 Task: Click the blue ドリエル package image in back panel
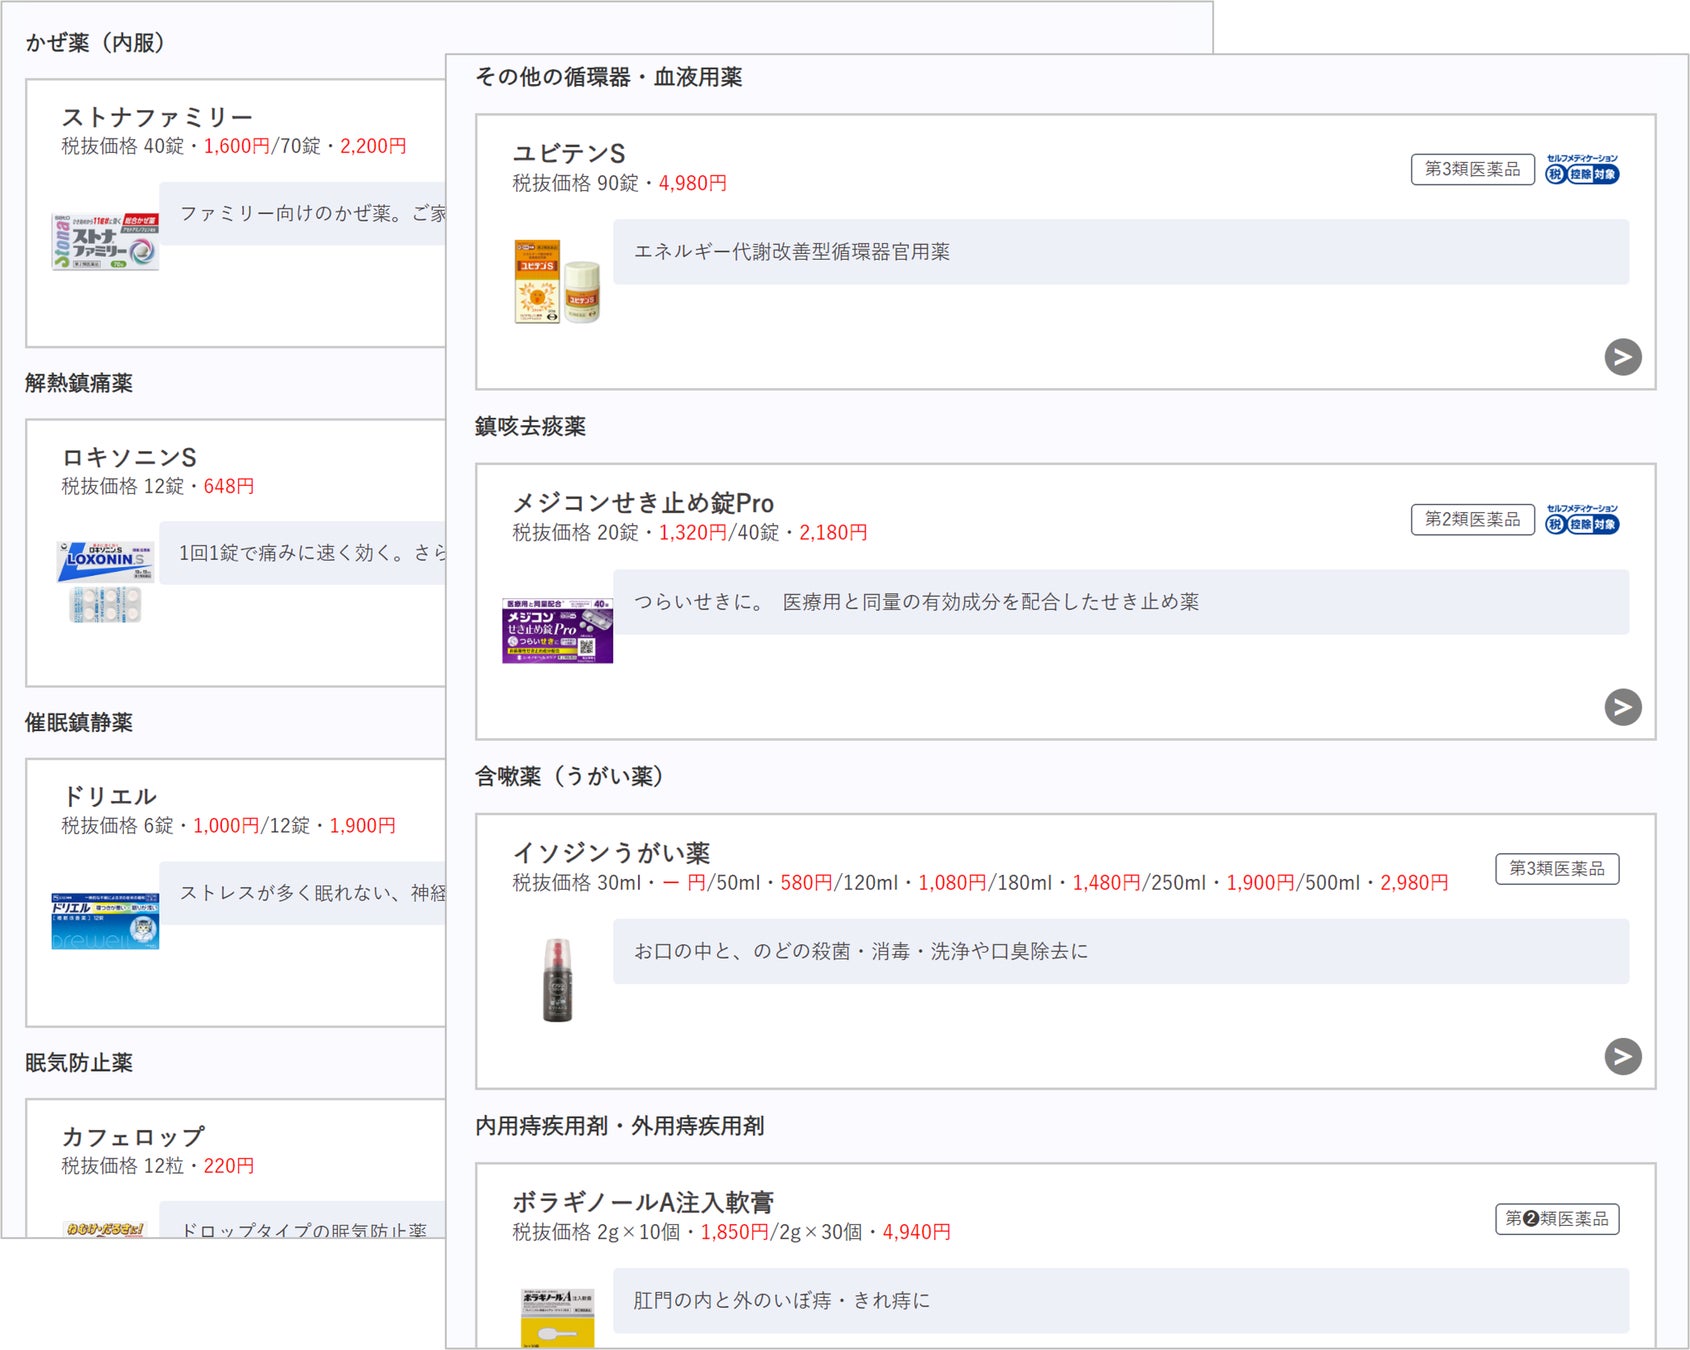coord(105,920)
